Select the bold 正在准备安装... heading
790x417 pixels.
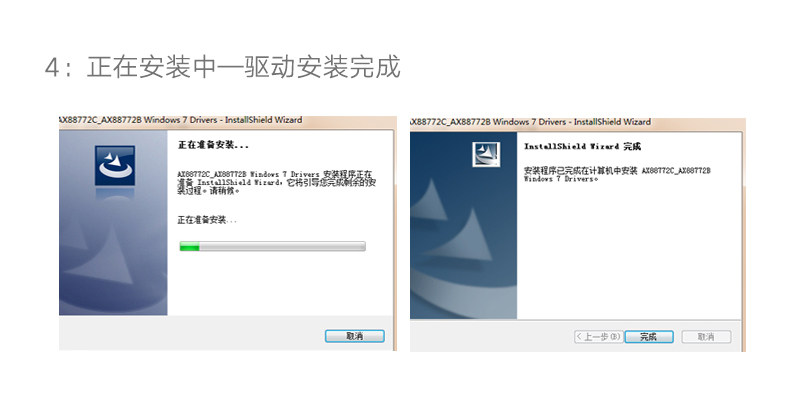coord(213,145)
